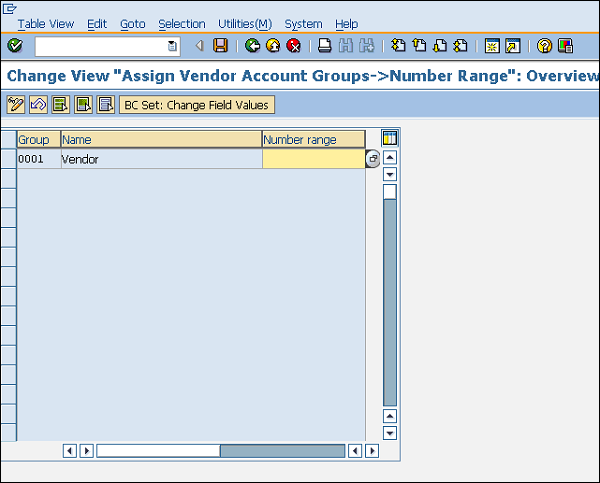This screenshot has height=483, width=600.
Task: Click the table select-all corner cell
Action: click(x=8, y=139)
